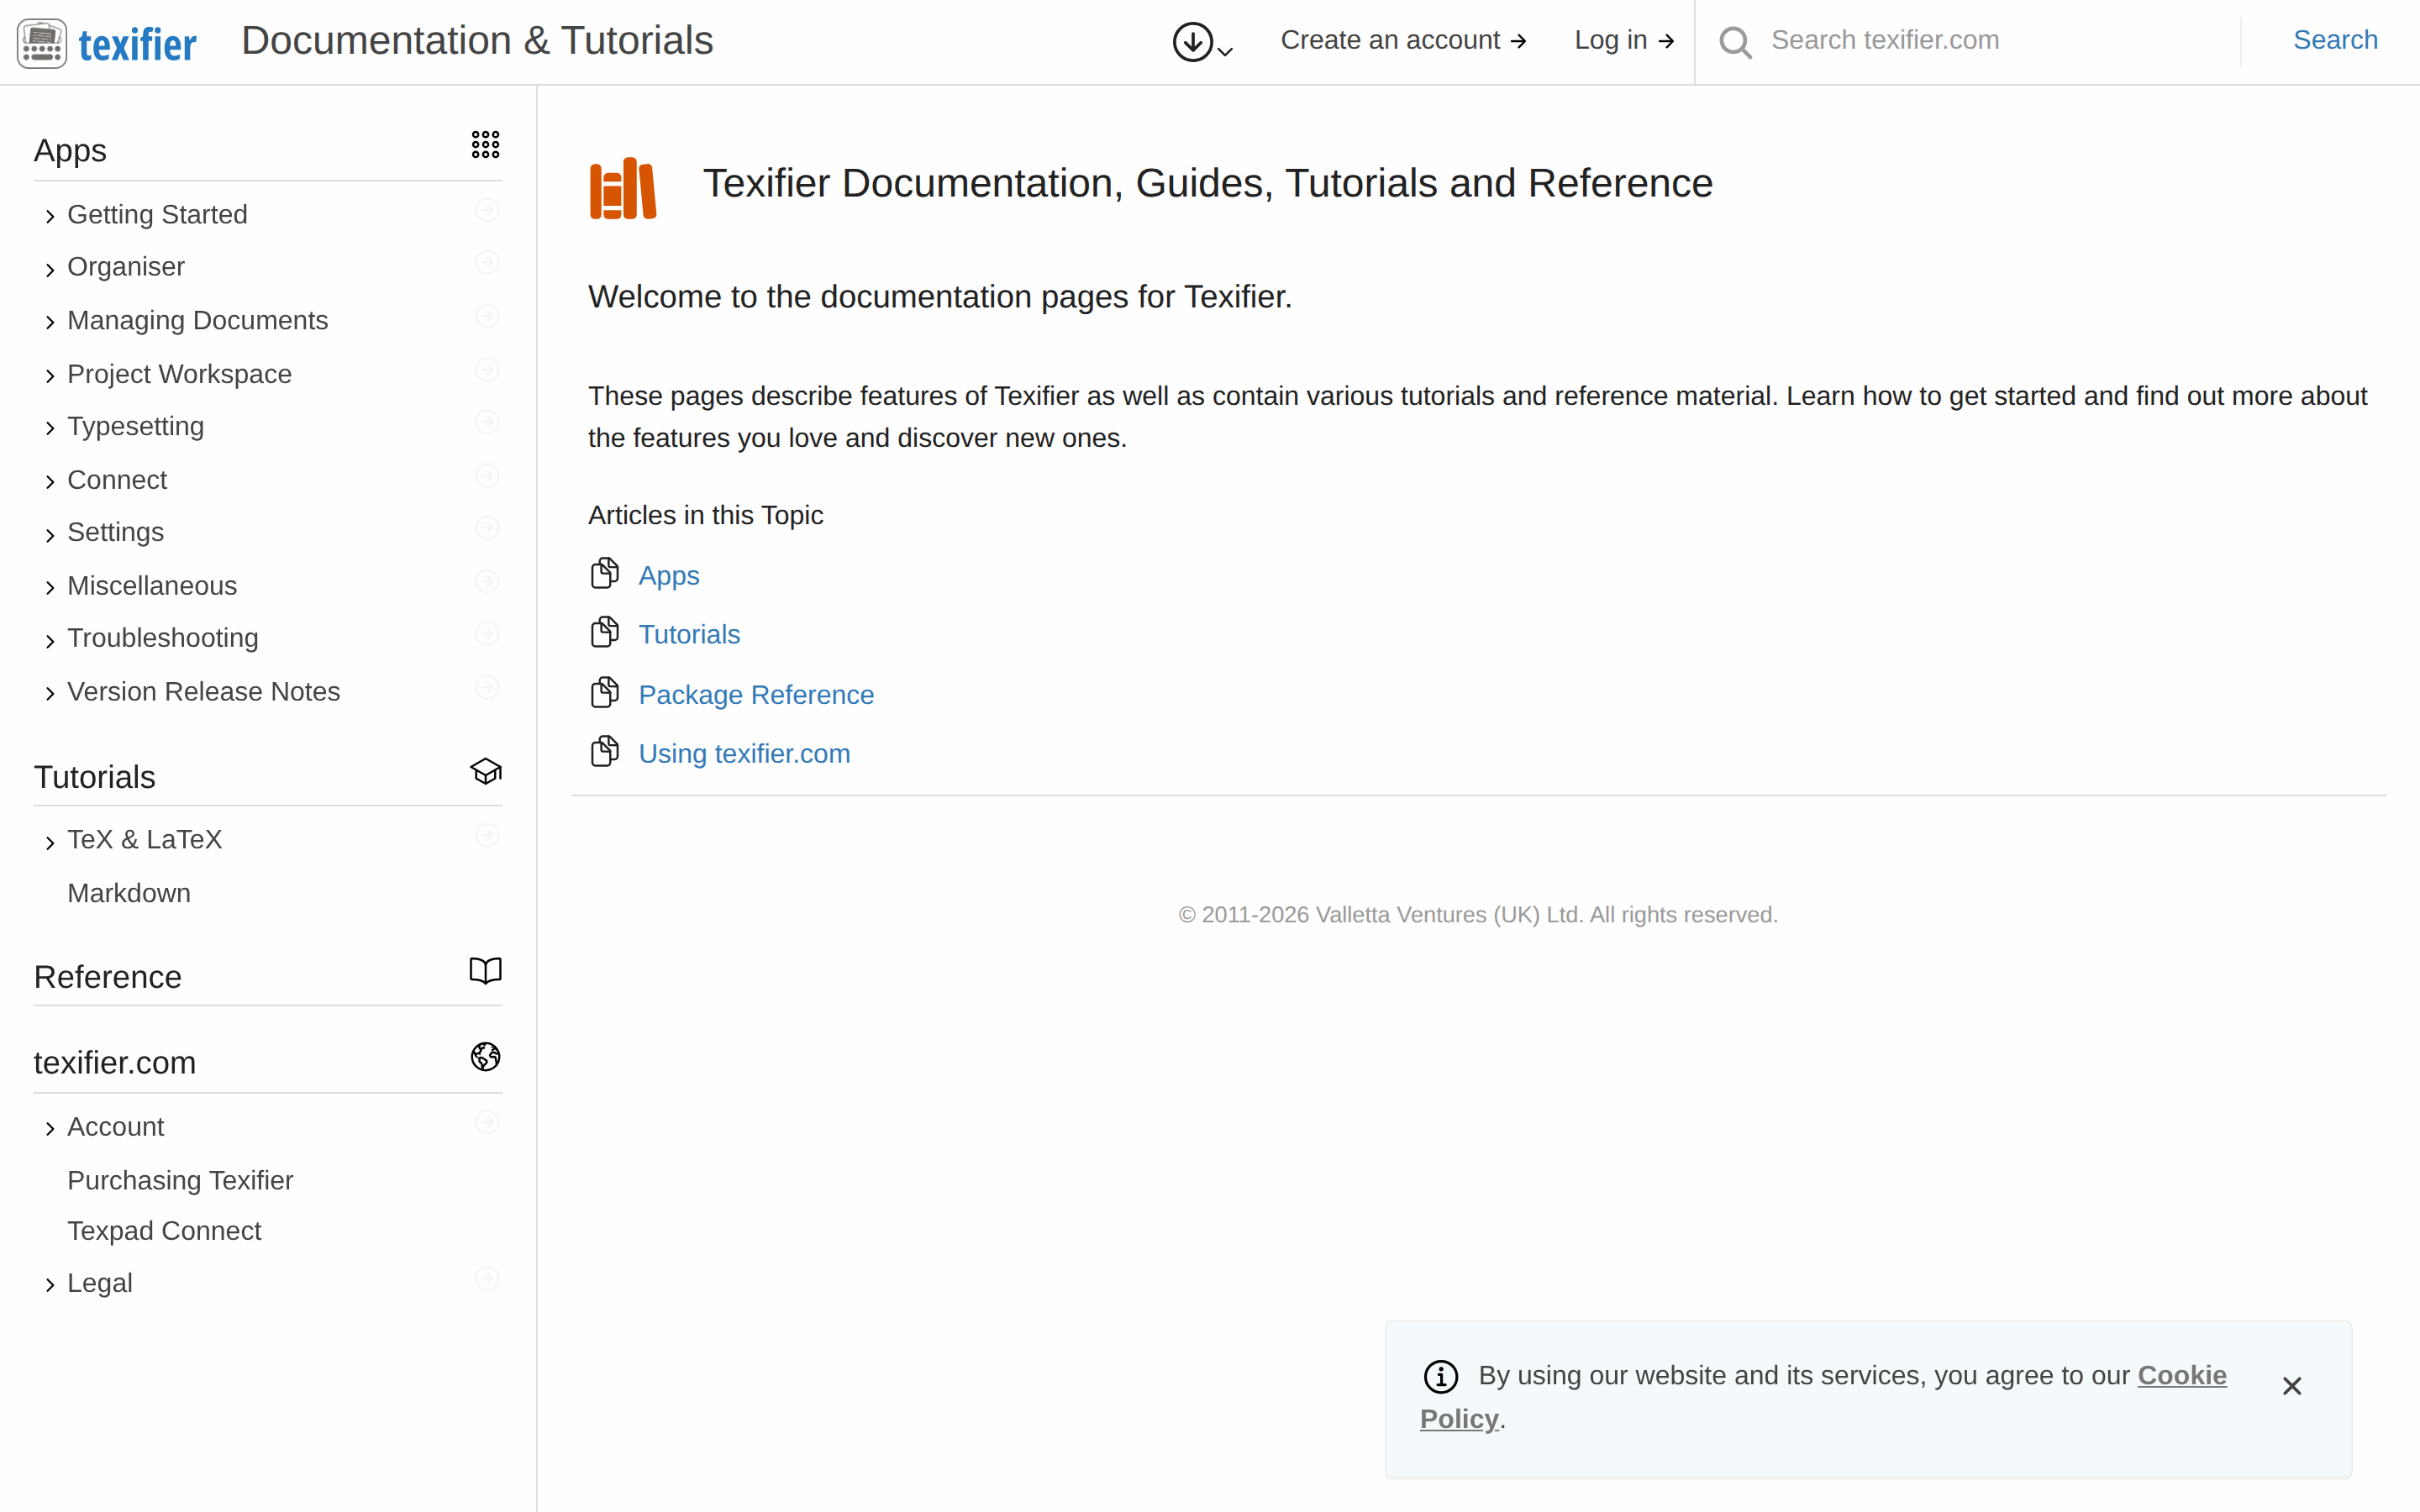
Task: Click the magnifier search icon
Action: (x=1735, y=42)
